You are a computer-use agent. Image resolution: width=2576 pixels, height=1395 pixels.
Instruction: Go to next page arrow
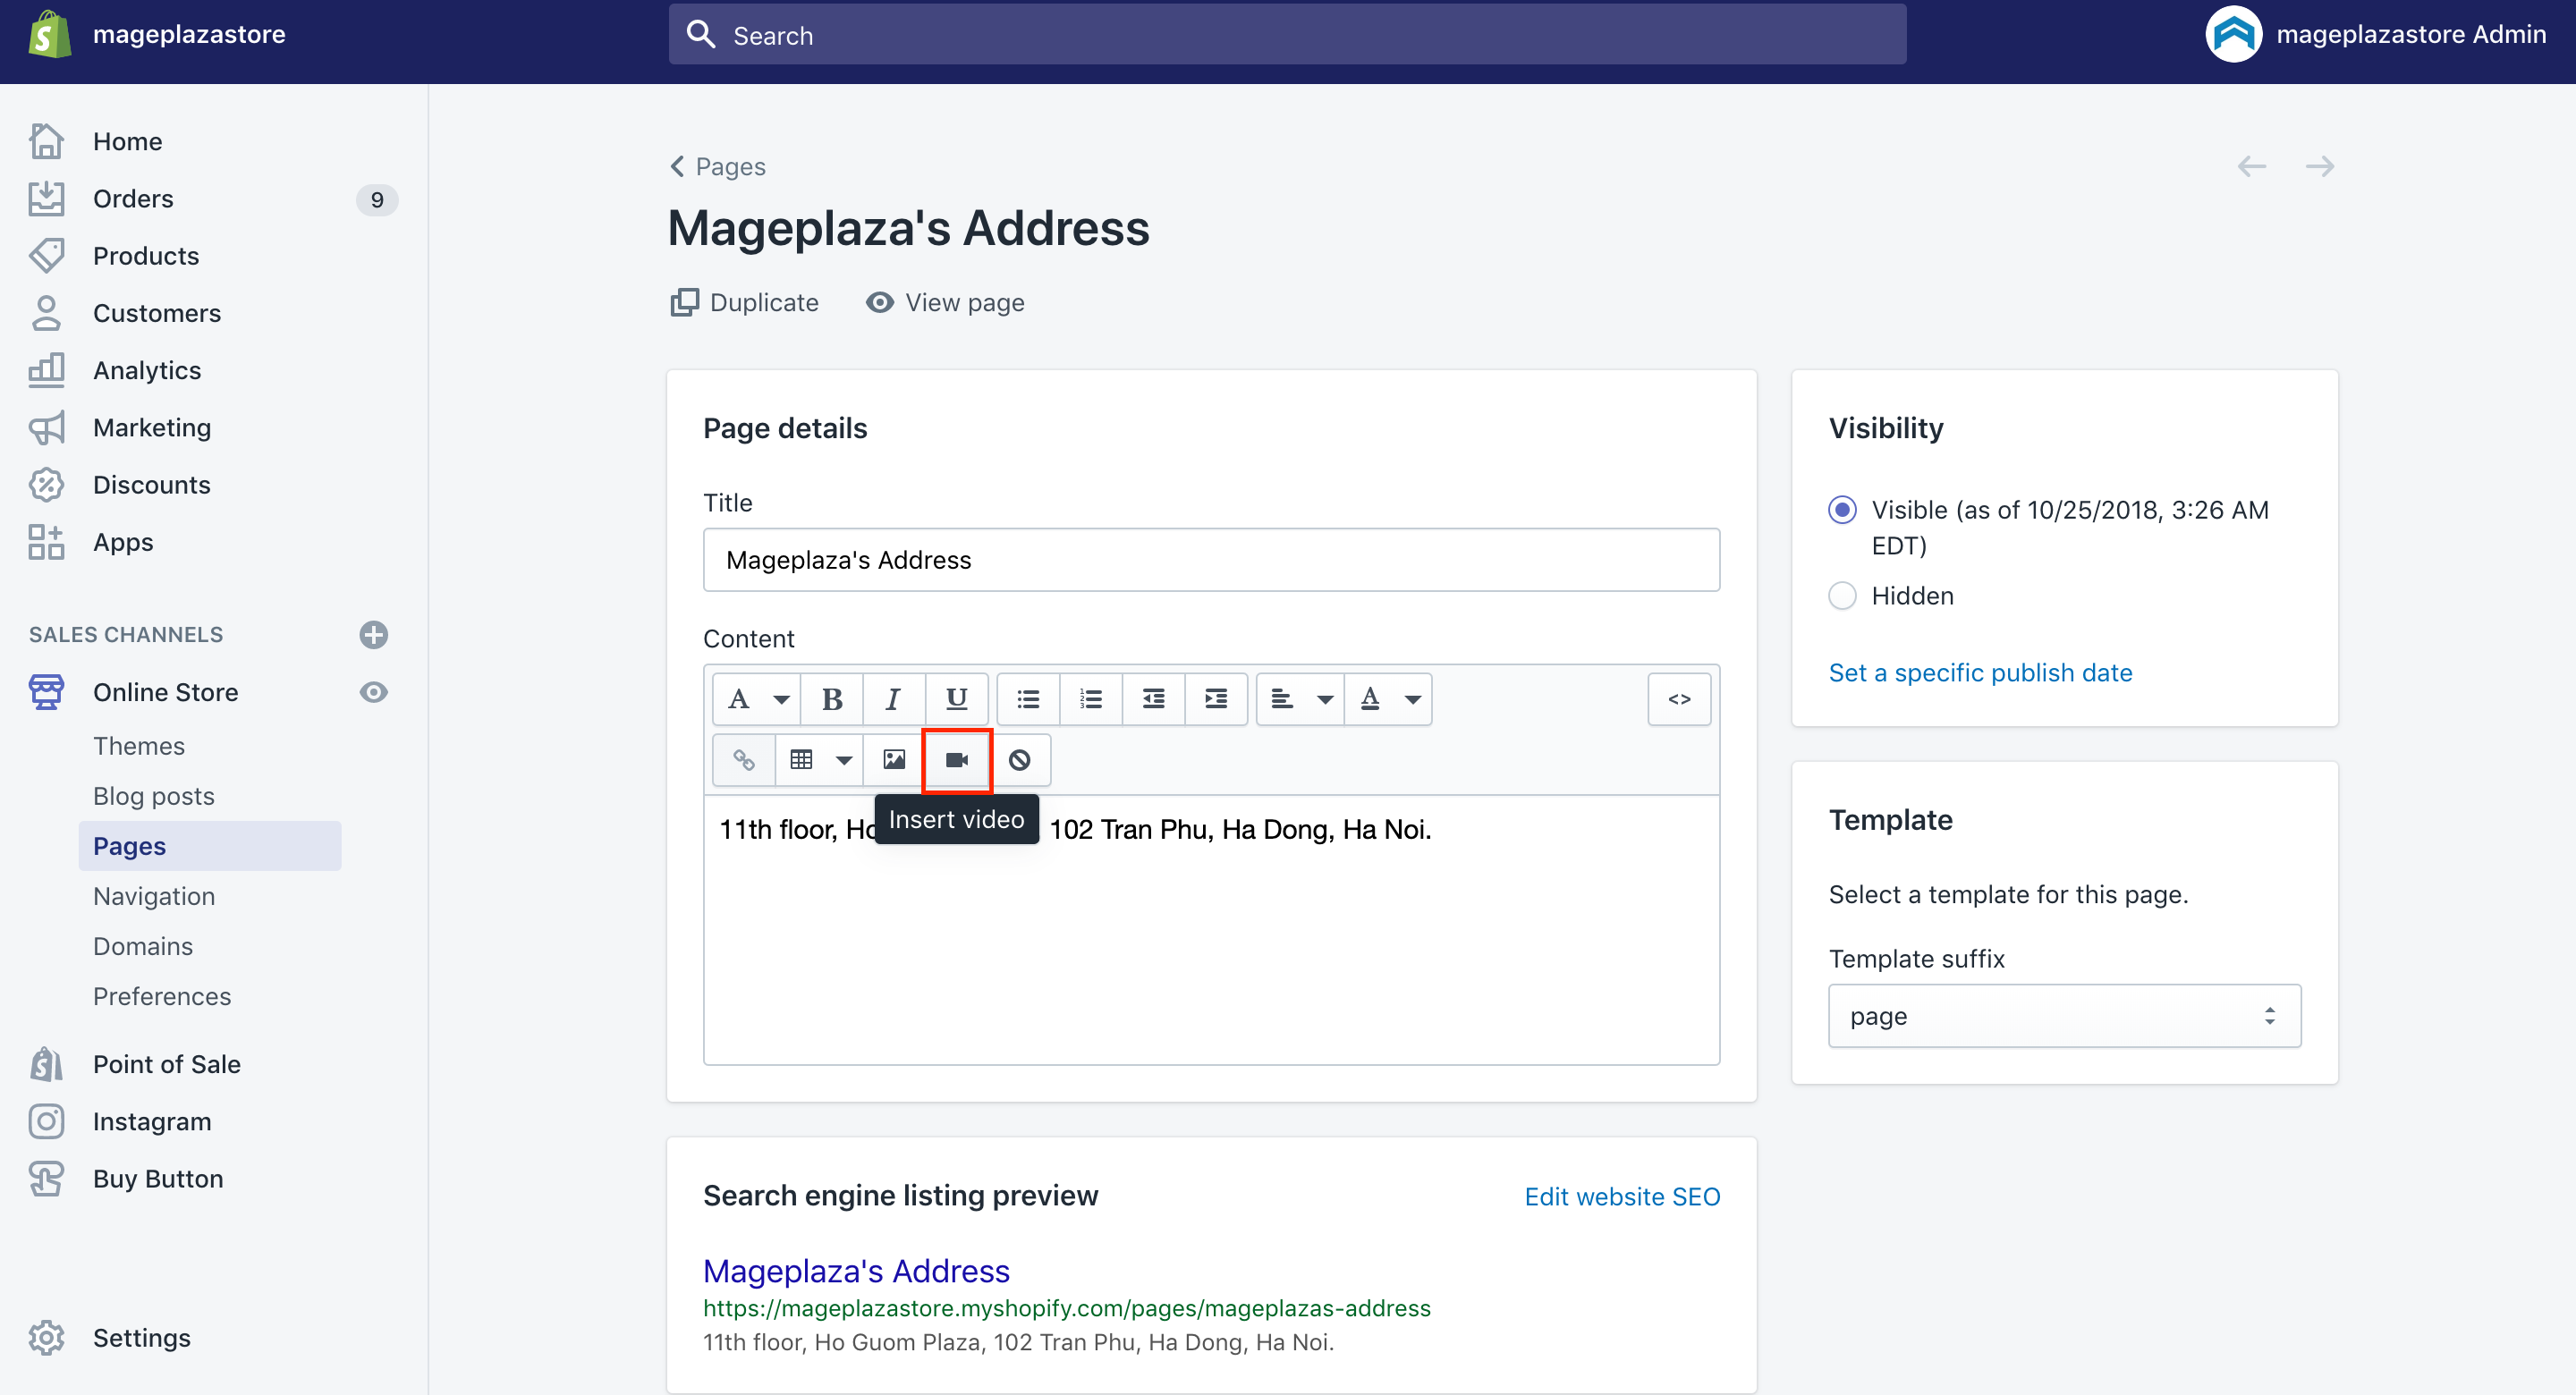2319,166
